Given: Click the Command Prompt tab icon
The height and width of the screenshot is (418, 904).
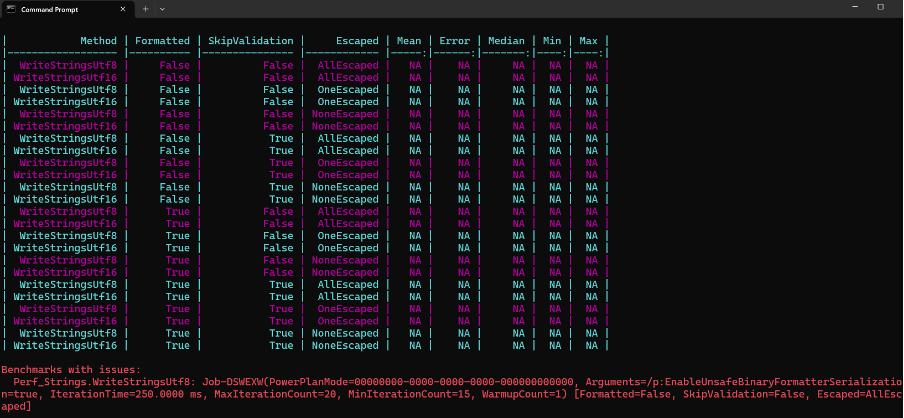Looking at the screenshot, I should 11,9.
